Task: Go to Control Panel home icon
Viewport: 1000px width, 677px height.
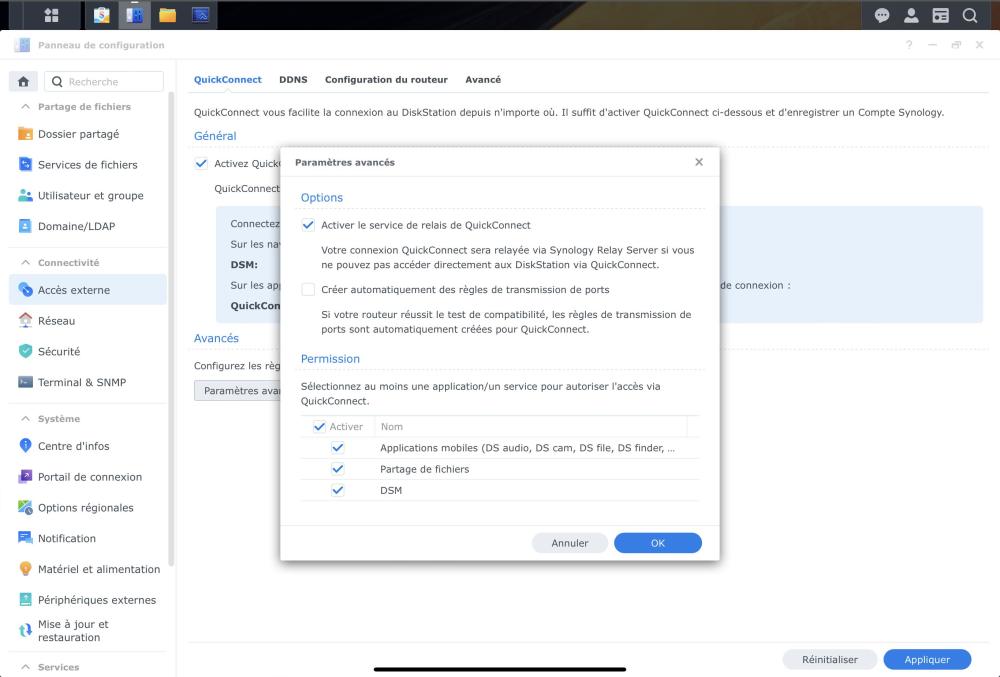Action: click(24, 82)
